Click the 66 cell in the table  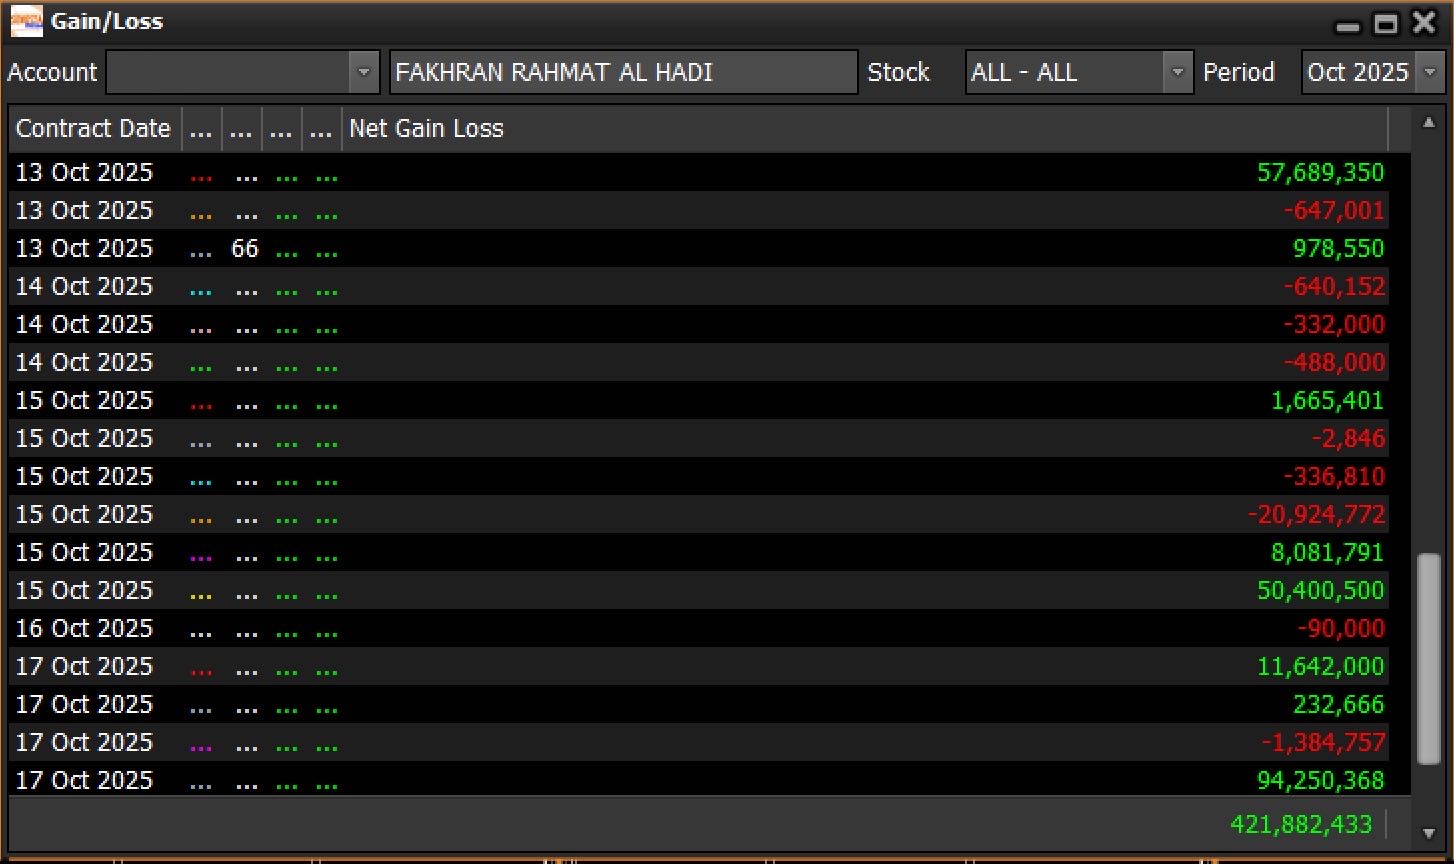coord(245,248)
